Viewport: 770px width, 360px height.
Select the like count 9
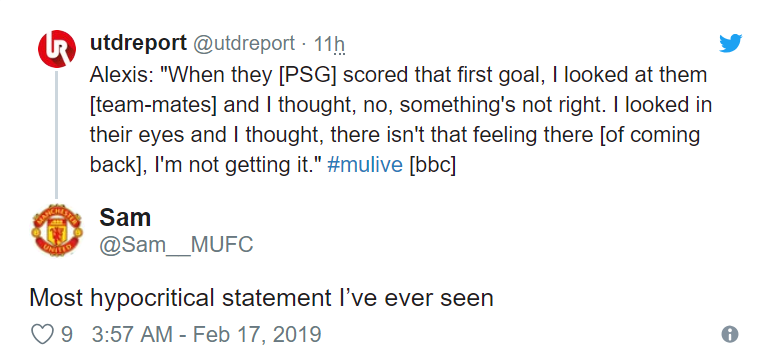pyautogui.click(x=67, y=335)
